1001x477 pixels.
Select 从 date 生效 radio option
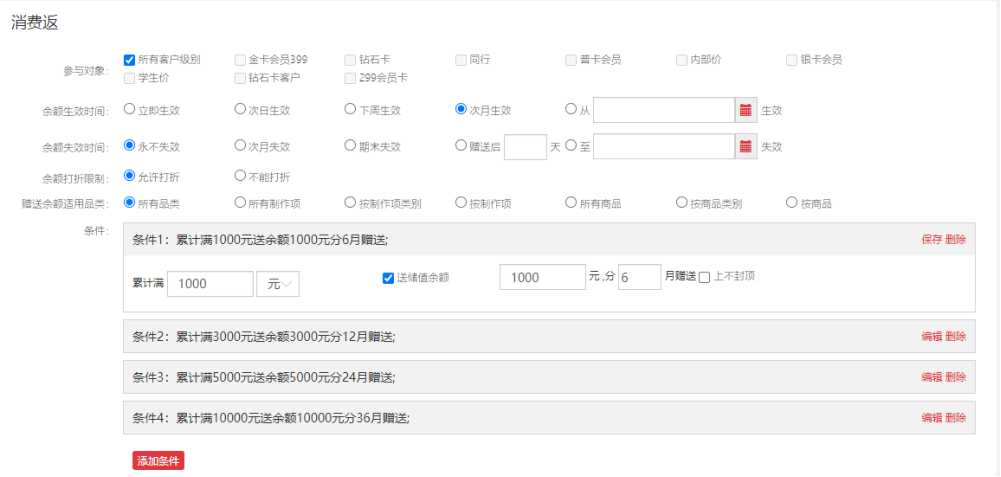(x=571, y=109)
